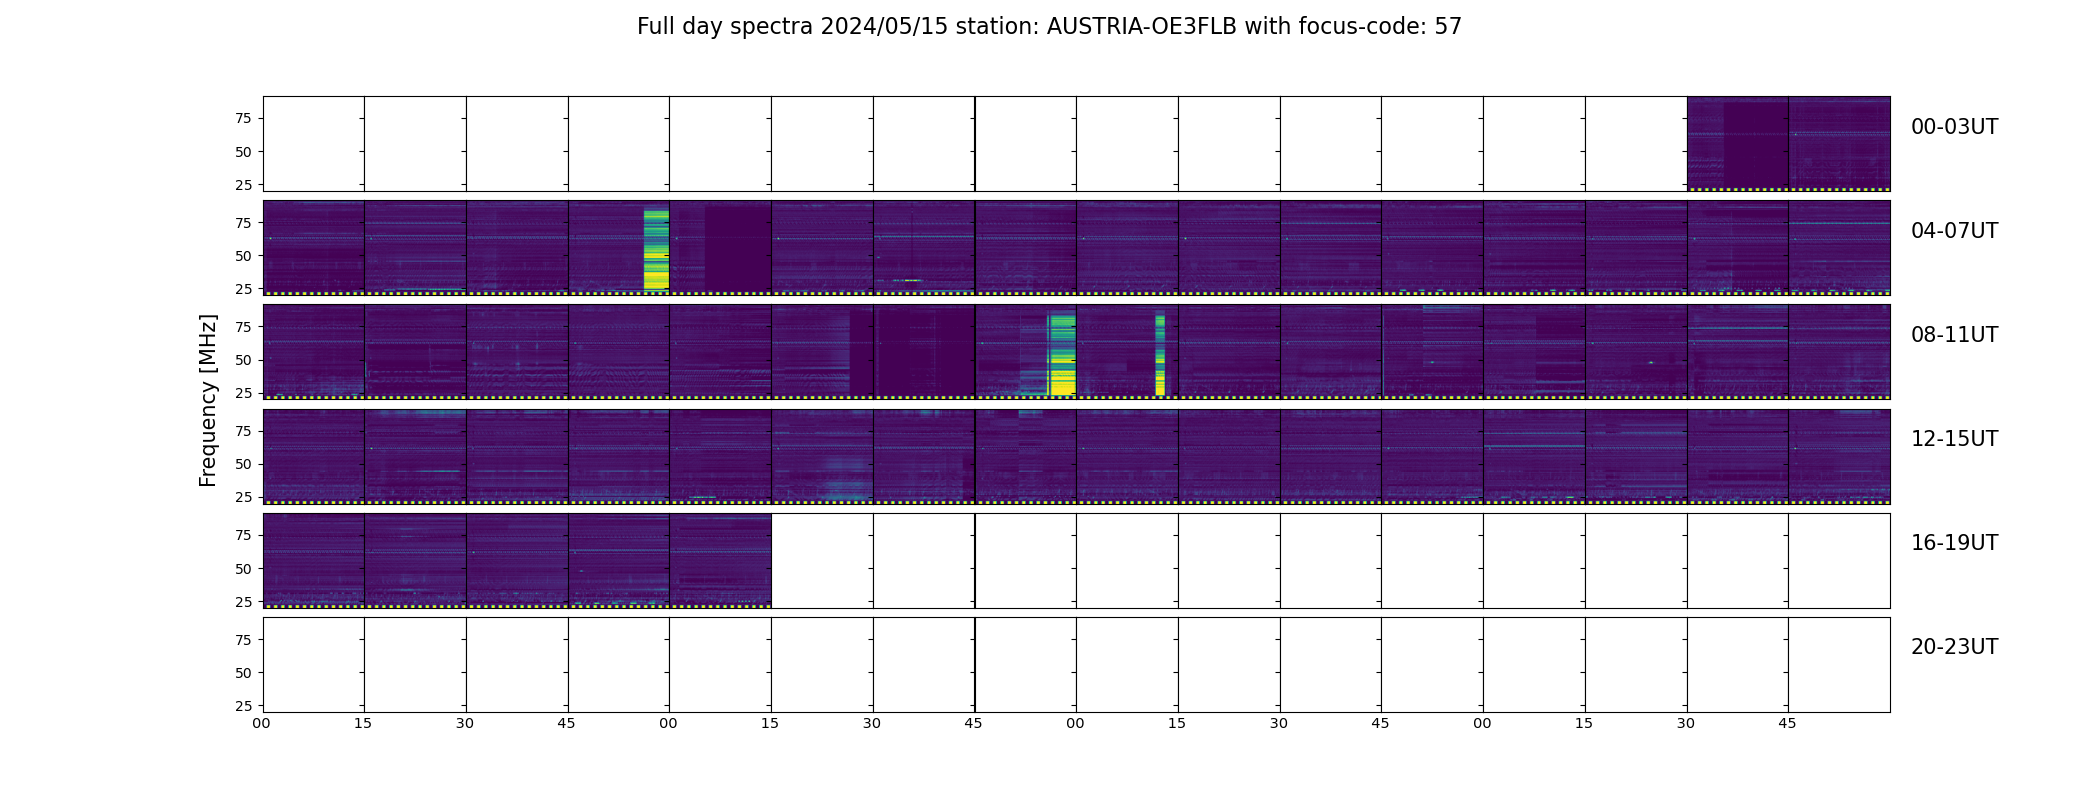The width and height of the screenshot is (2100, 800).
Task: Click the wide bright burst in the 08-11UT spectrum
Action: 1062,354
